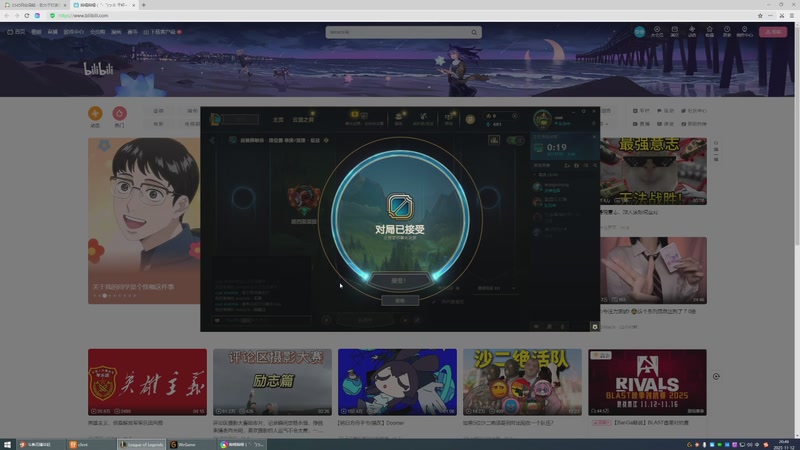
Task: Click the browser address bar URL
Action: 84,15
